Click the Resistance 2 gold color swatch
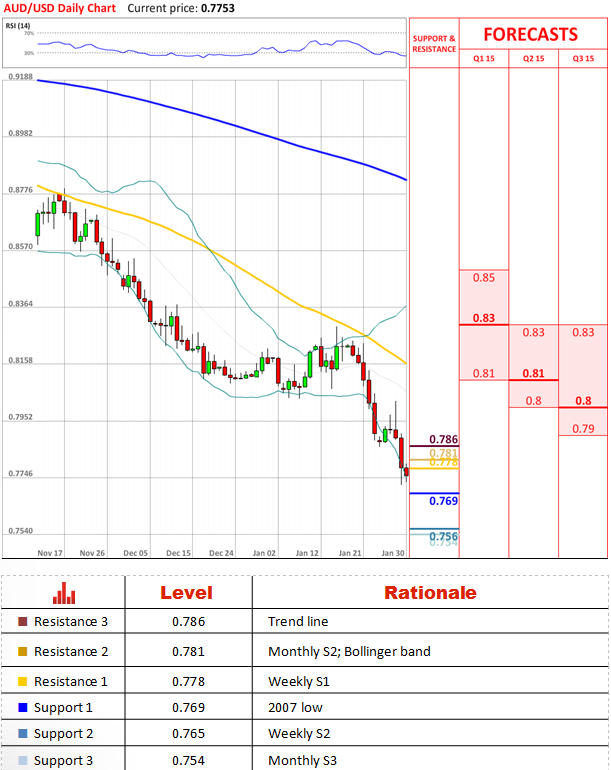This screenshot has width=611, height=770. tap(23, 652)
